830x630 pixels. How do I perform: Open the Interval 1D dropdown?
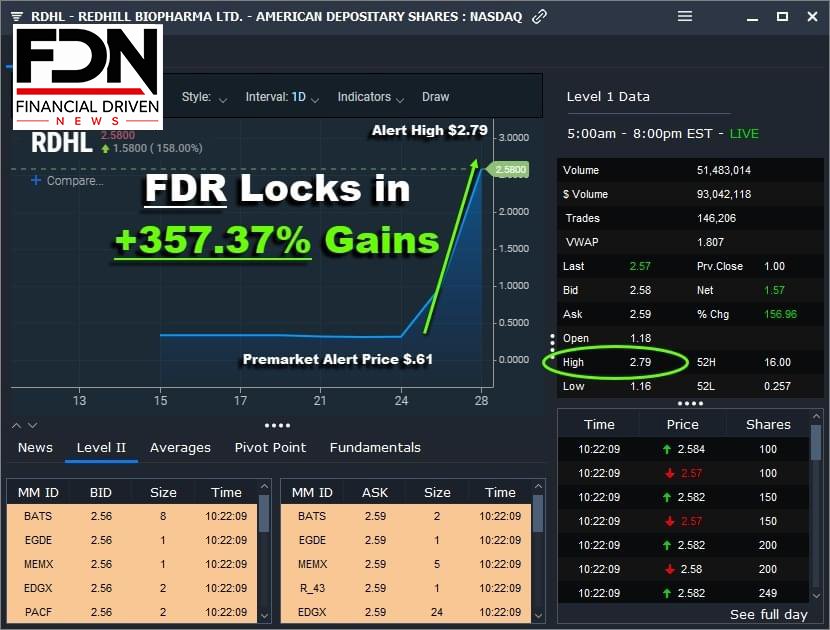pyautogui.click(x=282, y=97)
